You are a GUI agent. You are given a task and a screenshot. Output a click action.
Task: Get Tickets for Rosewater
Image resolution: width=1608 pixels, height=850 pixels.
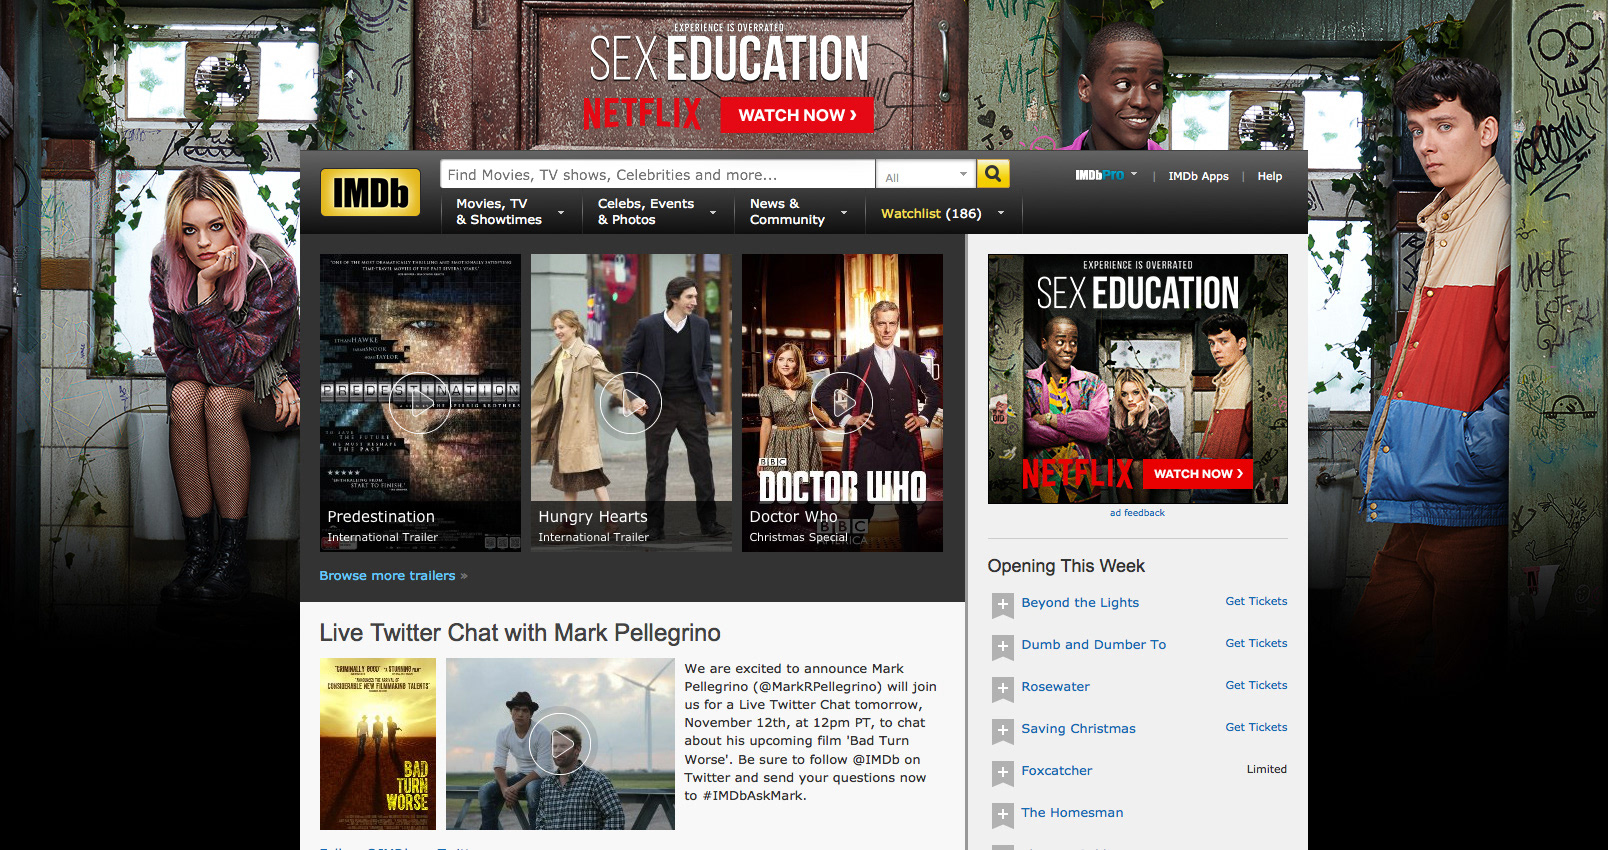pos(1256,685)
